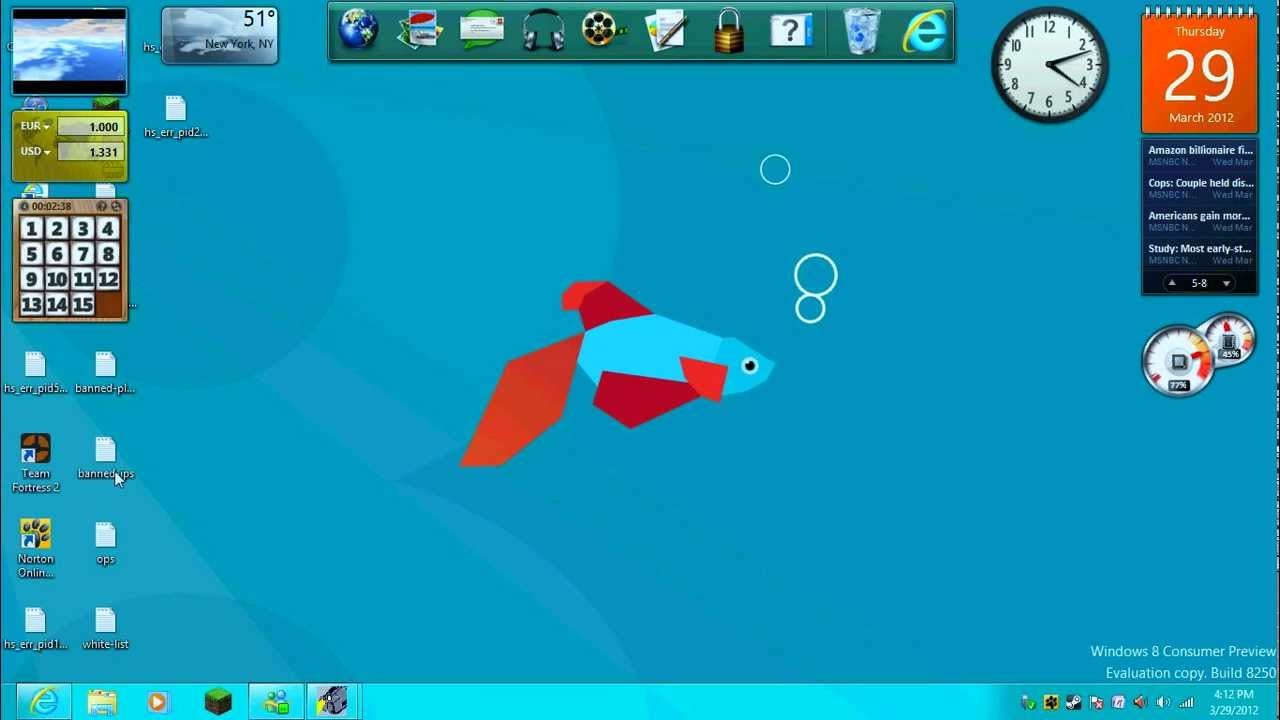
Task: Open the EUR currency dropdown
Action: pyautogui.click(x=35, y=127)
